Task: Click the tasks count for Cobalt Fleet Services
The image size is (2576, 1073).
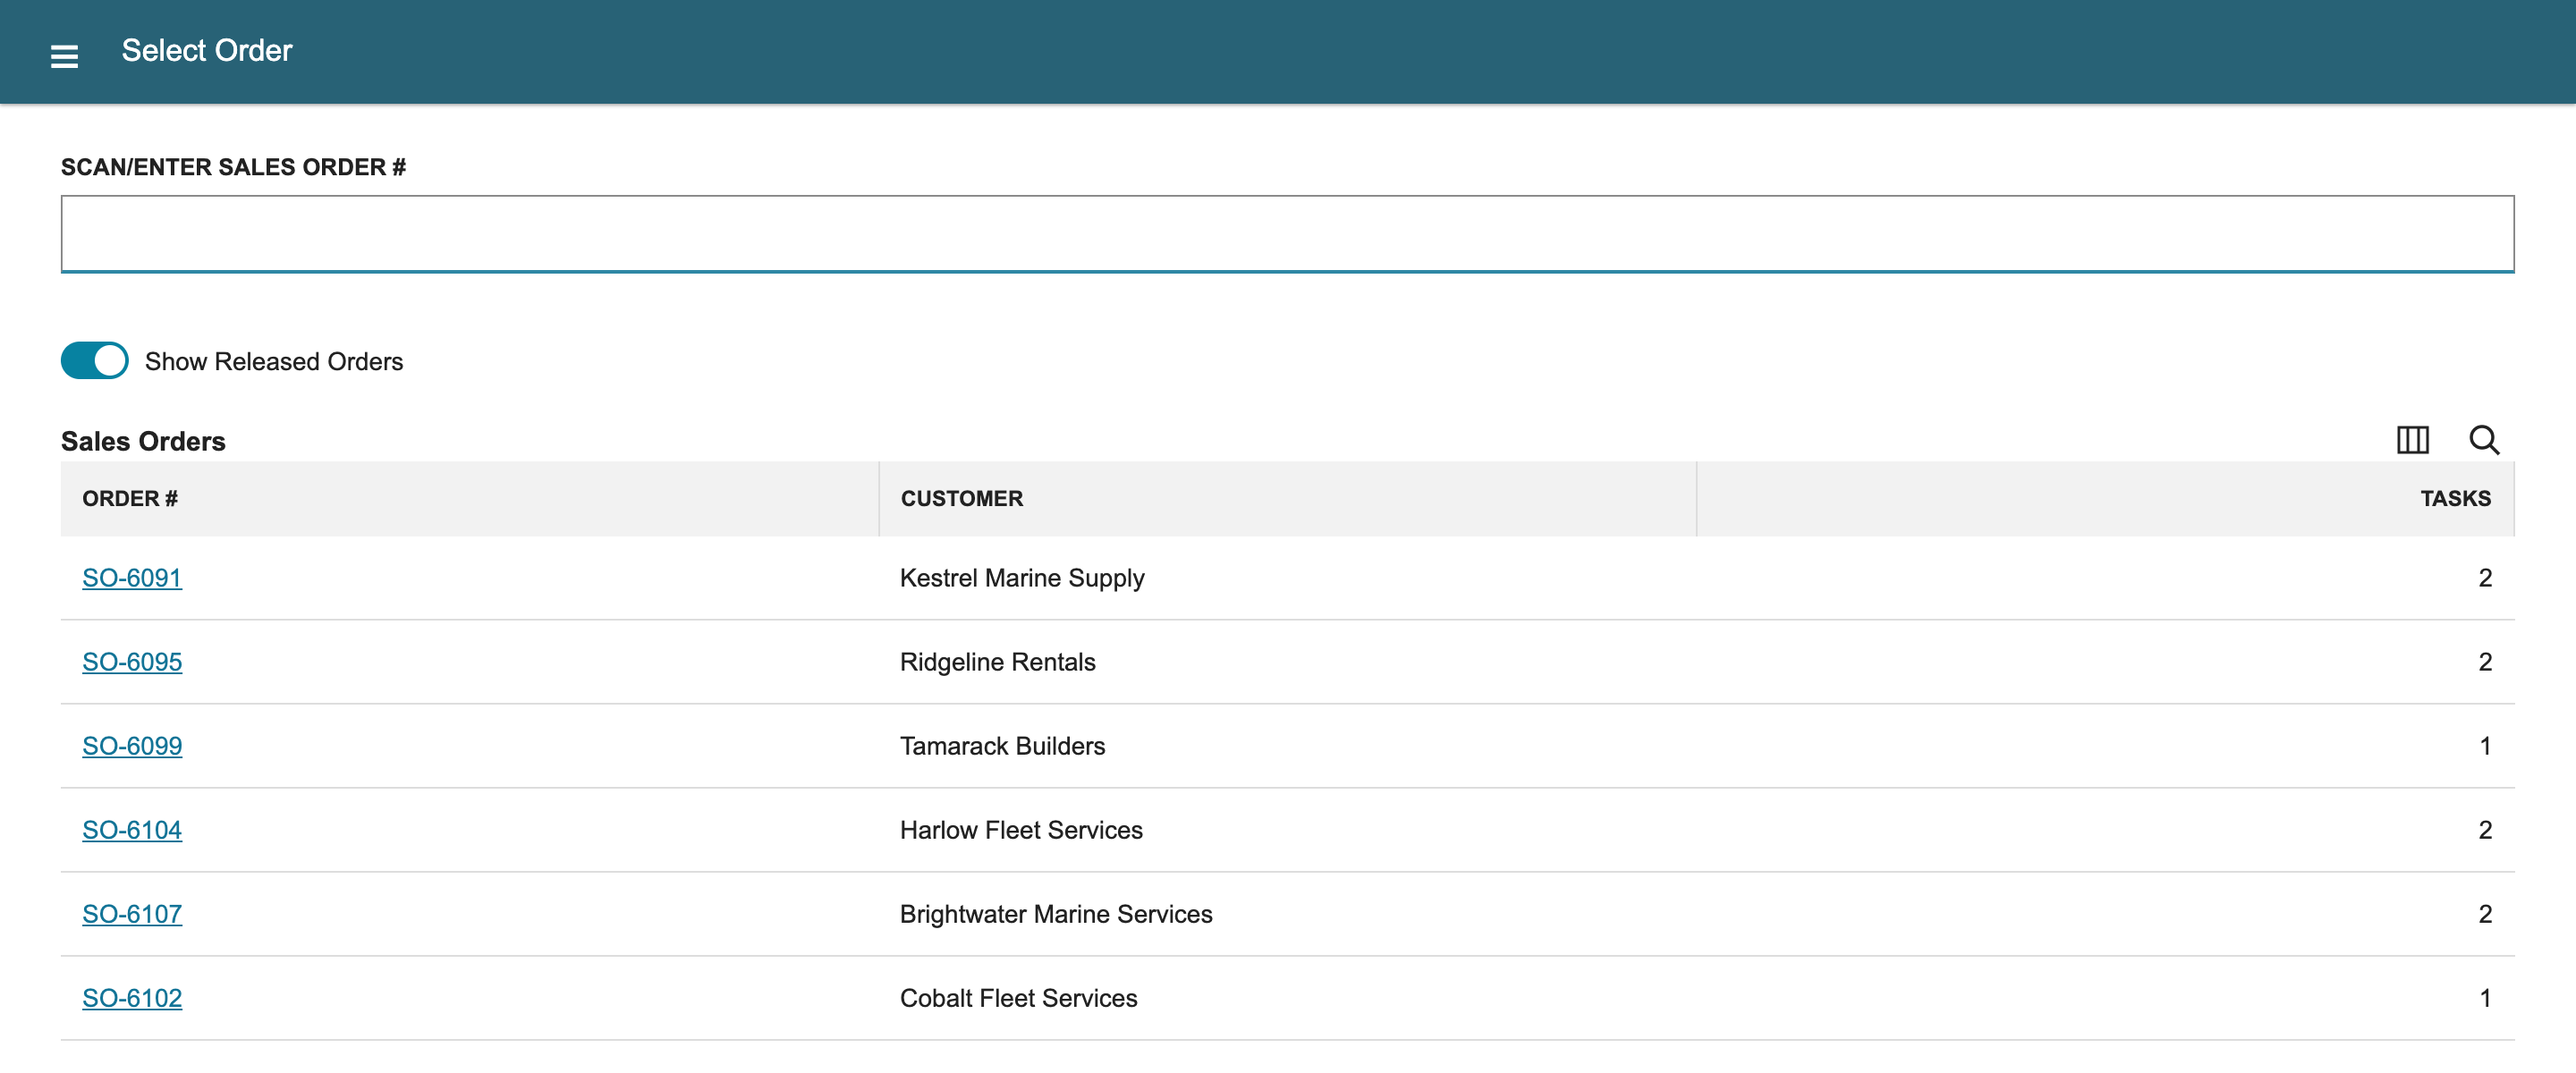Action: (2484, 998)
